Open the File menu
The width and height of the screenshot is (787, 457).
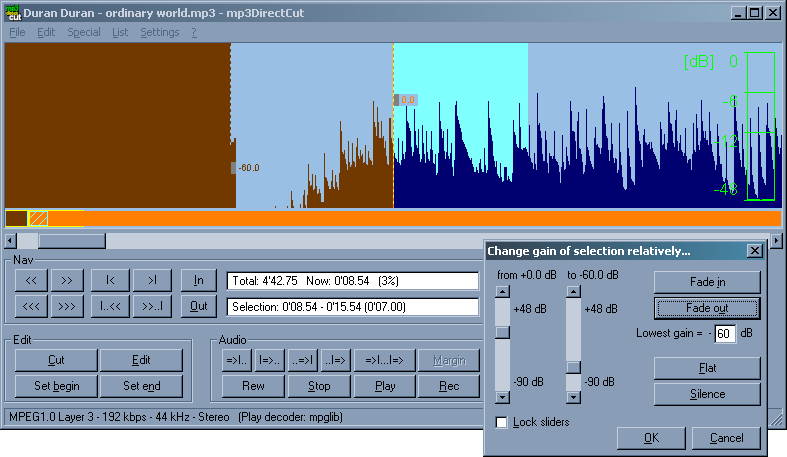pos(17,32)
